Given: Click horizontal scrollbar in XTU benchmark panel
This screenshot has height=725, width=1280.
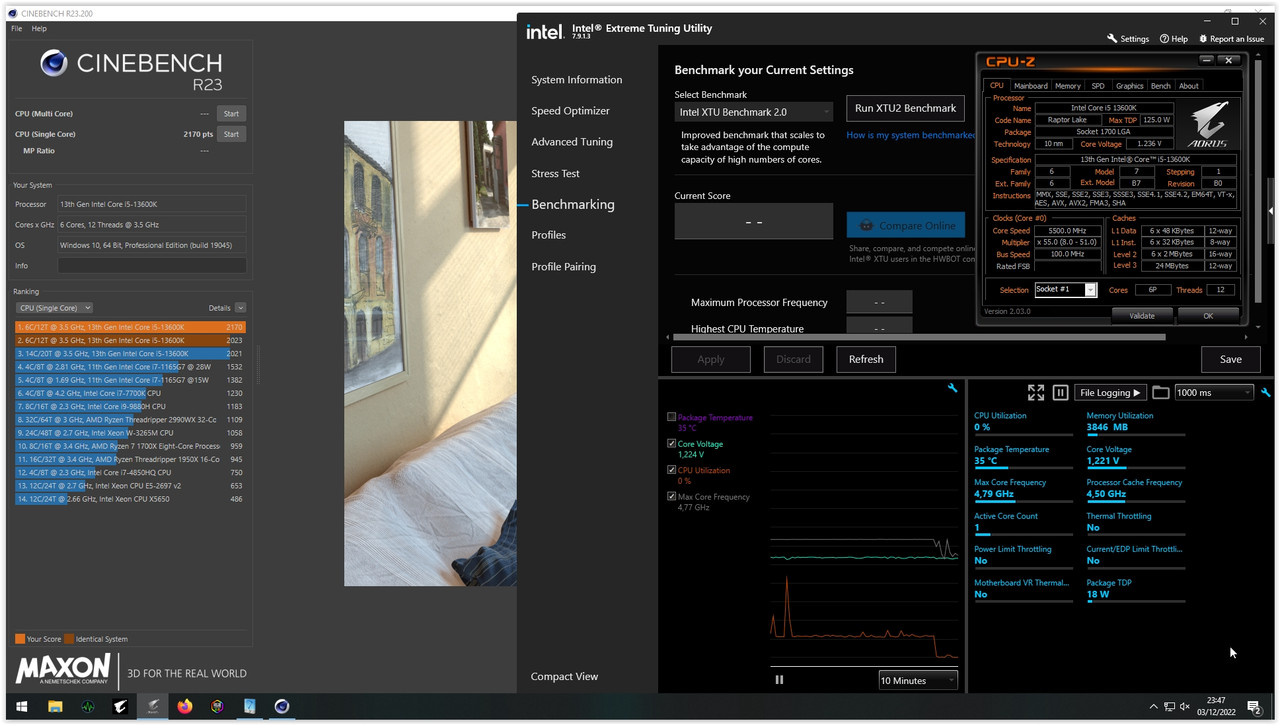Looking at the screenshot, I should (918, 337).
